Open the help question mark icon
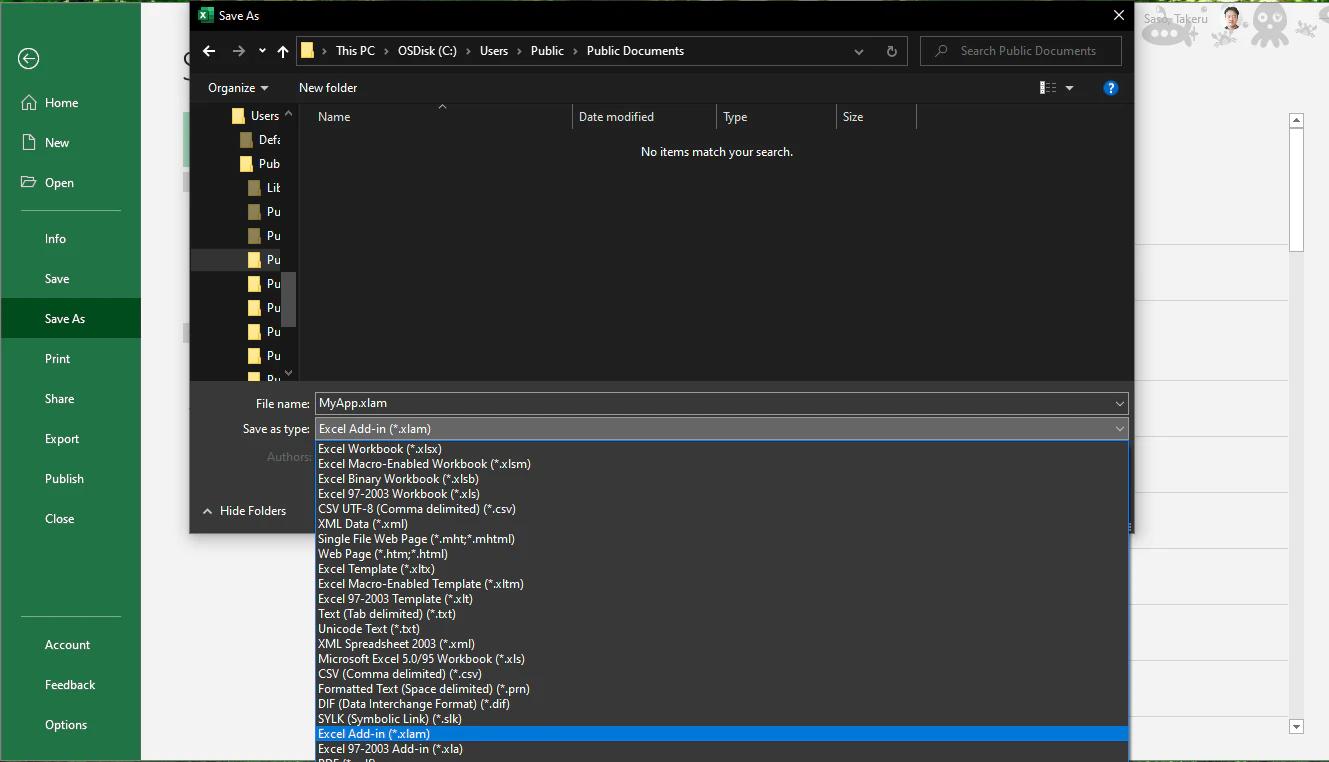Screen dimensions: 1329x762 tap(1110, 88)
